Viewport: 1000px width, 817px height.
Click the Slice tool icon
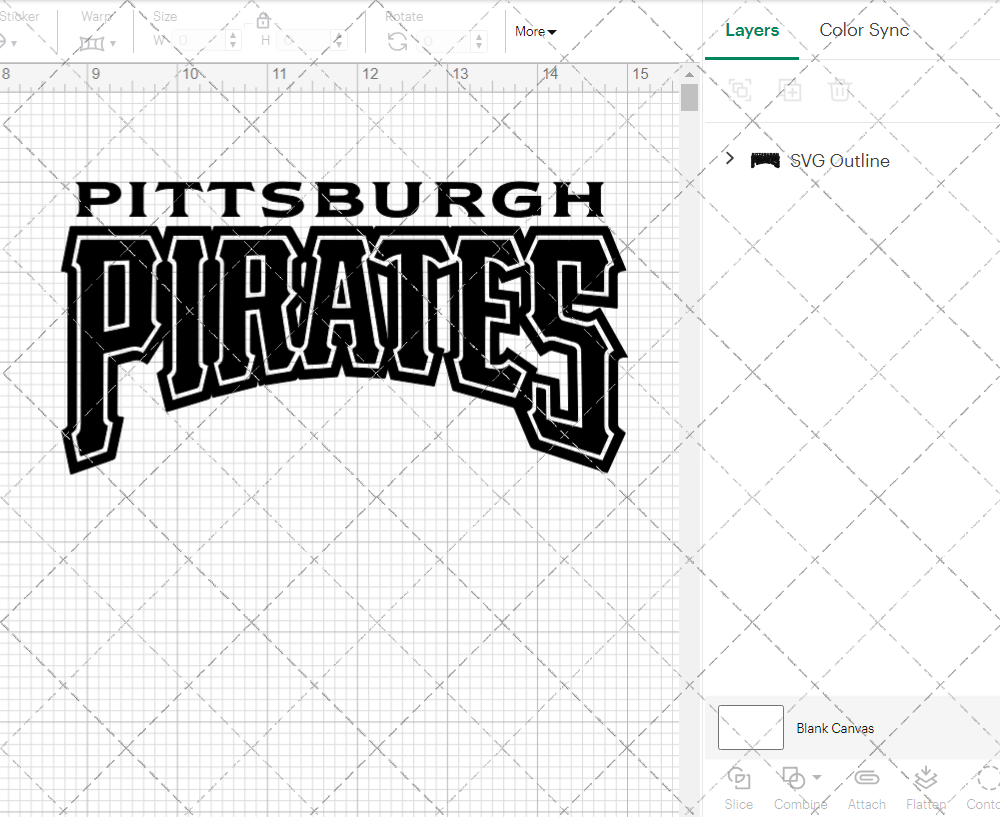(x=739, y=779)
